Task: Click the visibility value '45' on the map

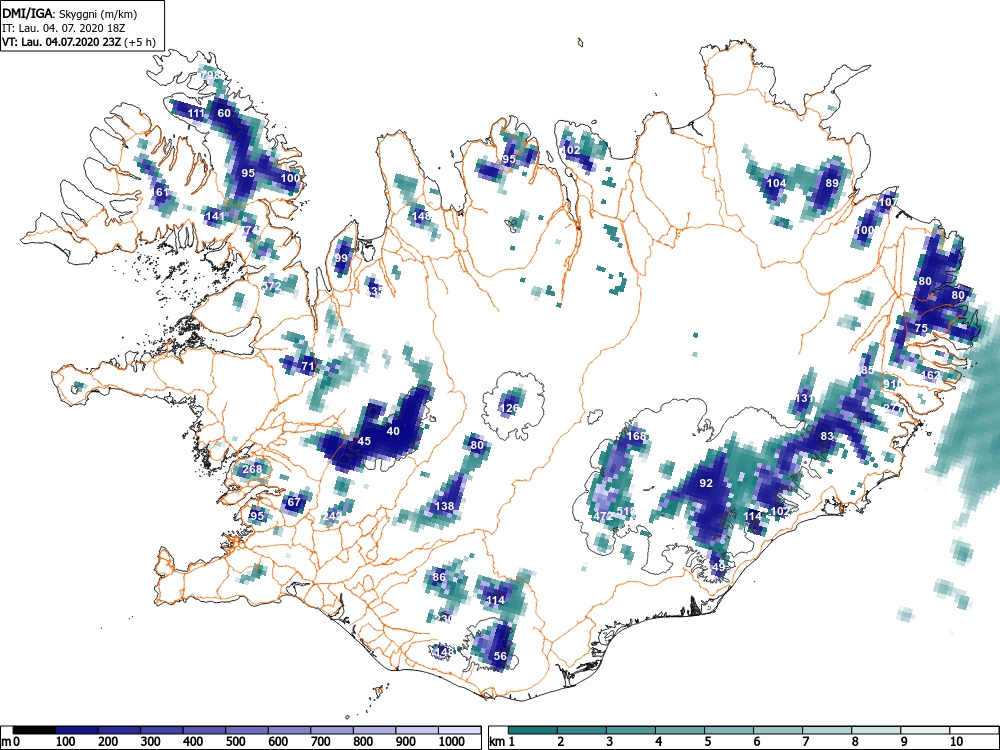Action: [364, 441]
